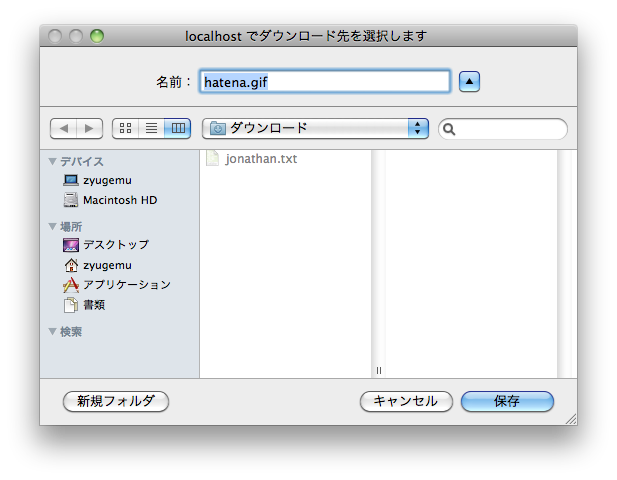Screen dimensions: 617x480
Task: Click the アプリケーション applications icon
Action: click(71, 285)
